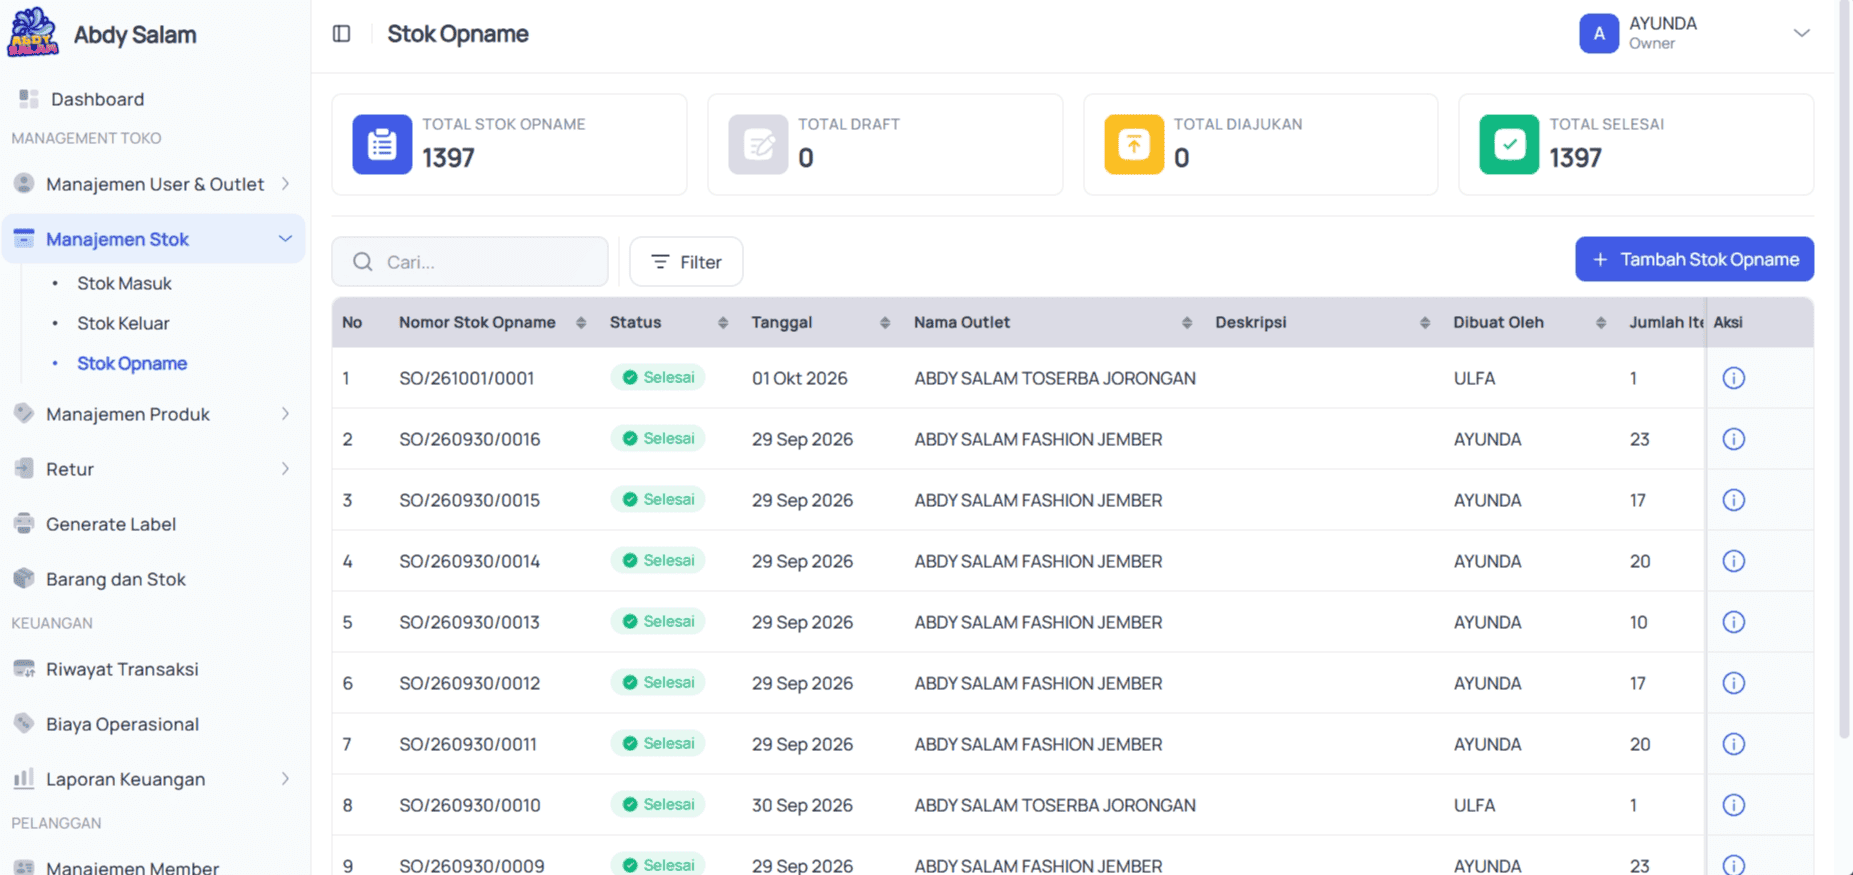Image resolution: width=1853 pixels, height=875 pixels.
Task: Sort table by Dibuat Oleh column
Action: pyautogui.click(x=1601, y=323)
